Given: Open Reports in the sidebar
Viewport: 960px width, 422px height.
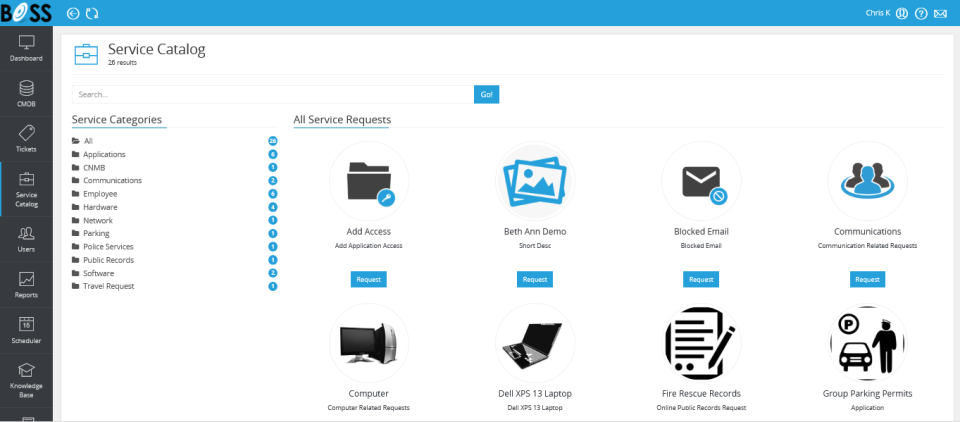Looking at the screenshot, I should click(x=26, y=285).
